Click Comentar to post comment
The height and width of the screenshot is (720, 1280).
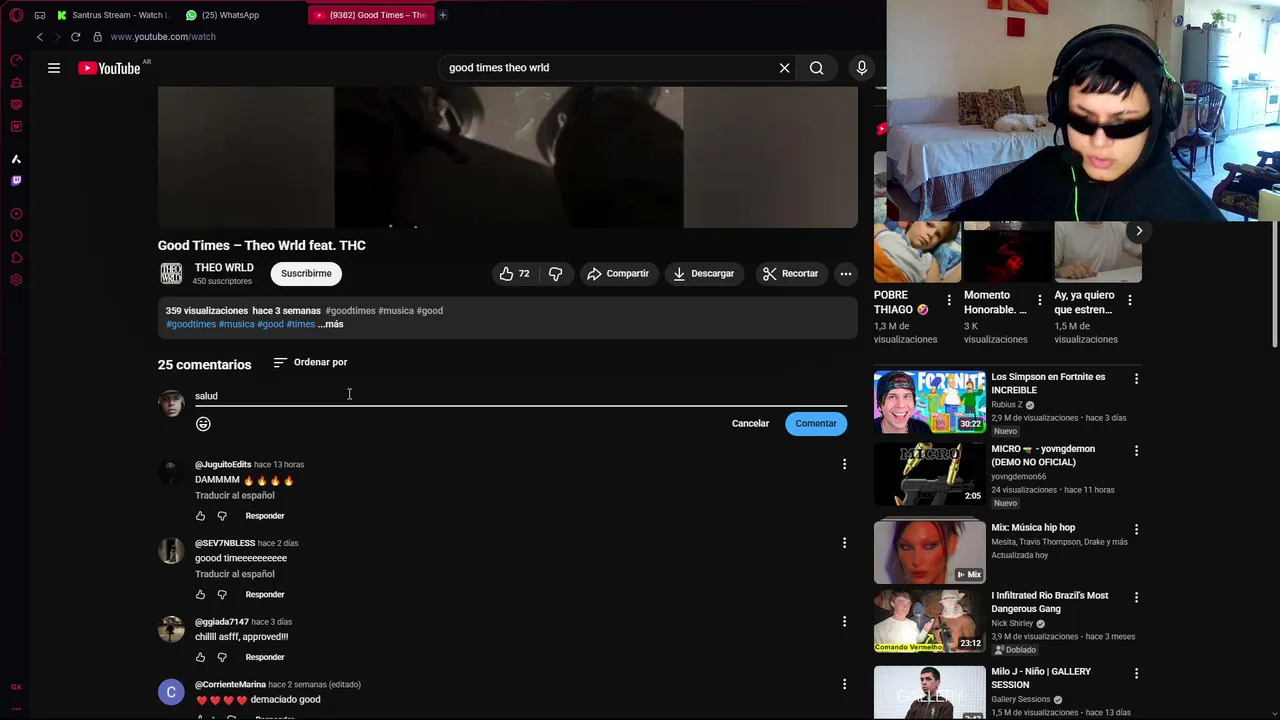(x=816, y=424)
